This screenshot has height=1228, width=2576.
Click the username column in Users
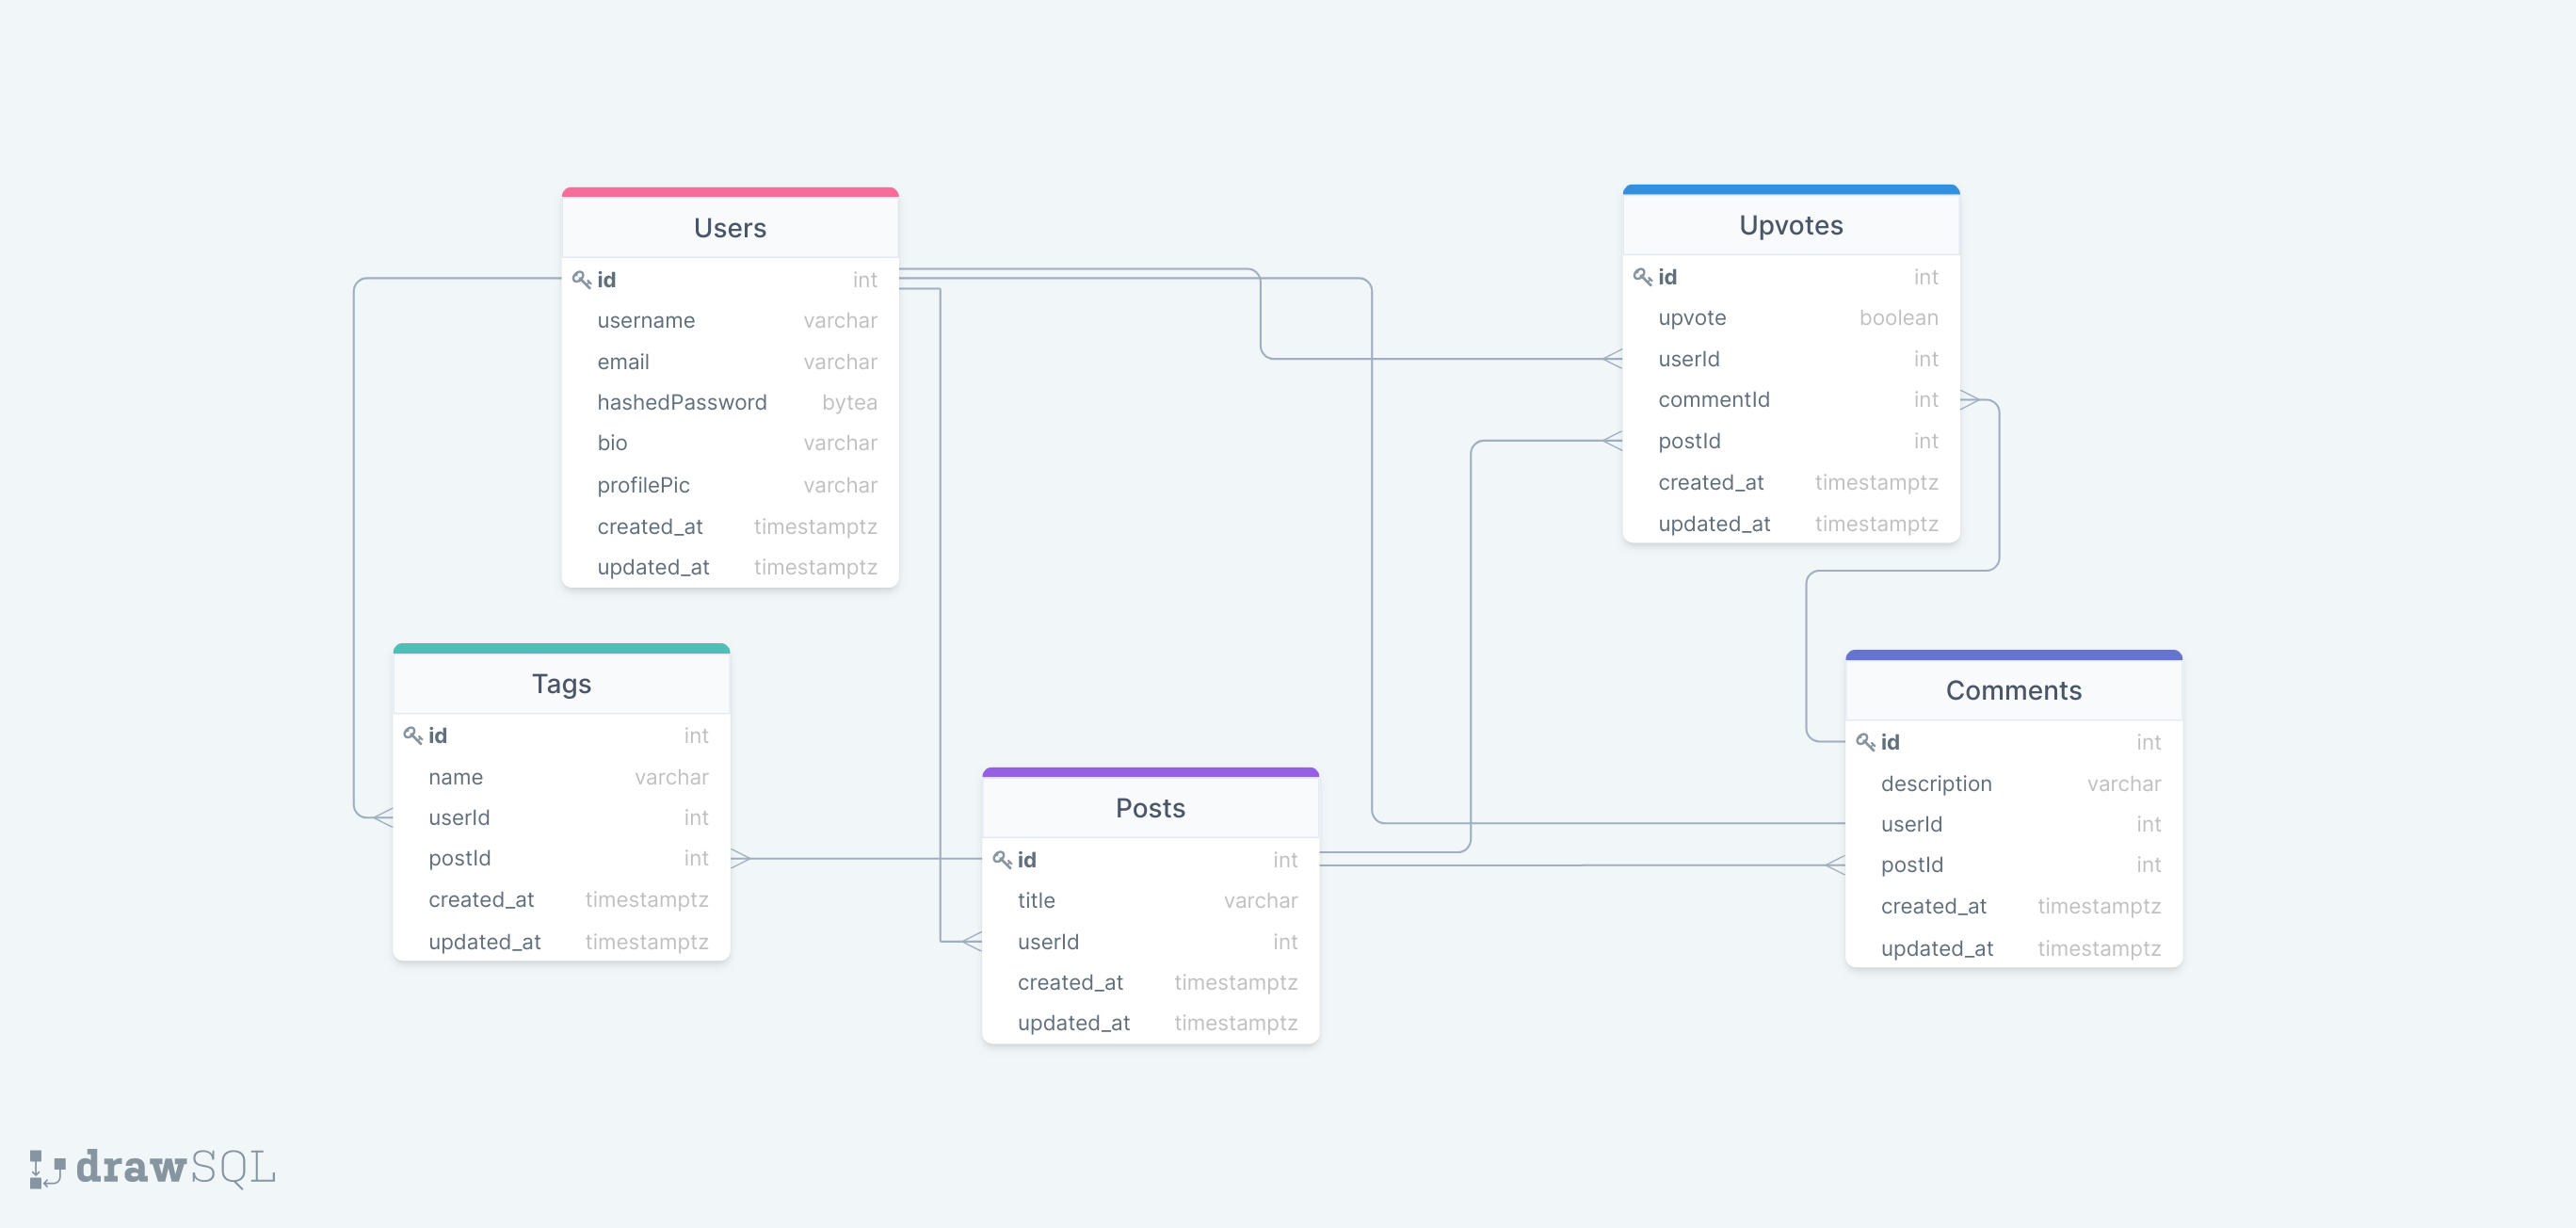pos(730,321)
